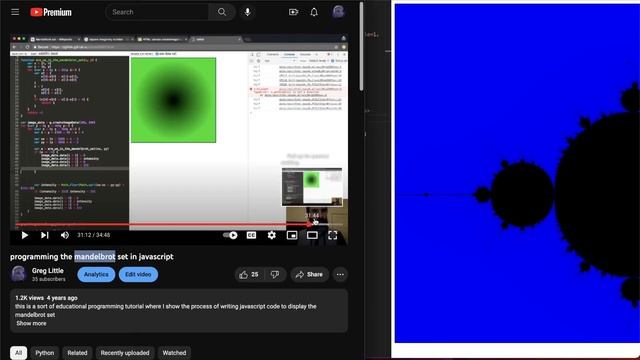Open the more actions ellipsis menu
Screen dimensions: 640x360
coord(340,275)
